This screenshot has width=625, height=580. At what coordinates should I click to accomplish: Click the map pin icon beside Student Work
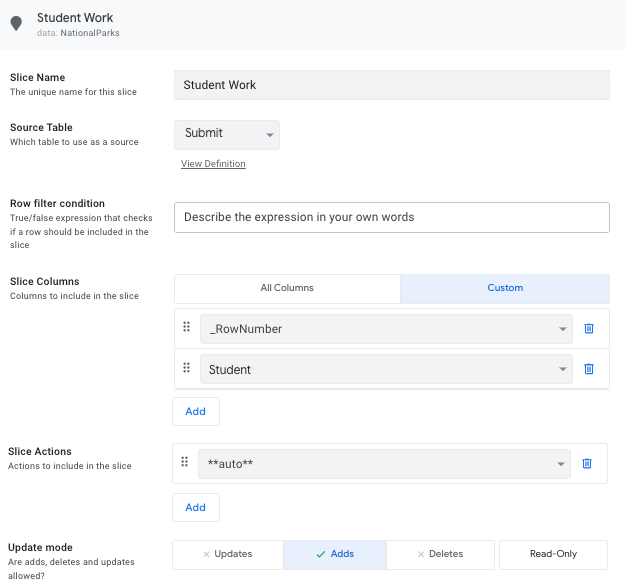(x=16, y=24)
